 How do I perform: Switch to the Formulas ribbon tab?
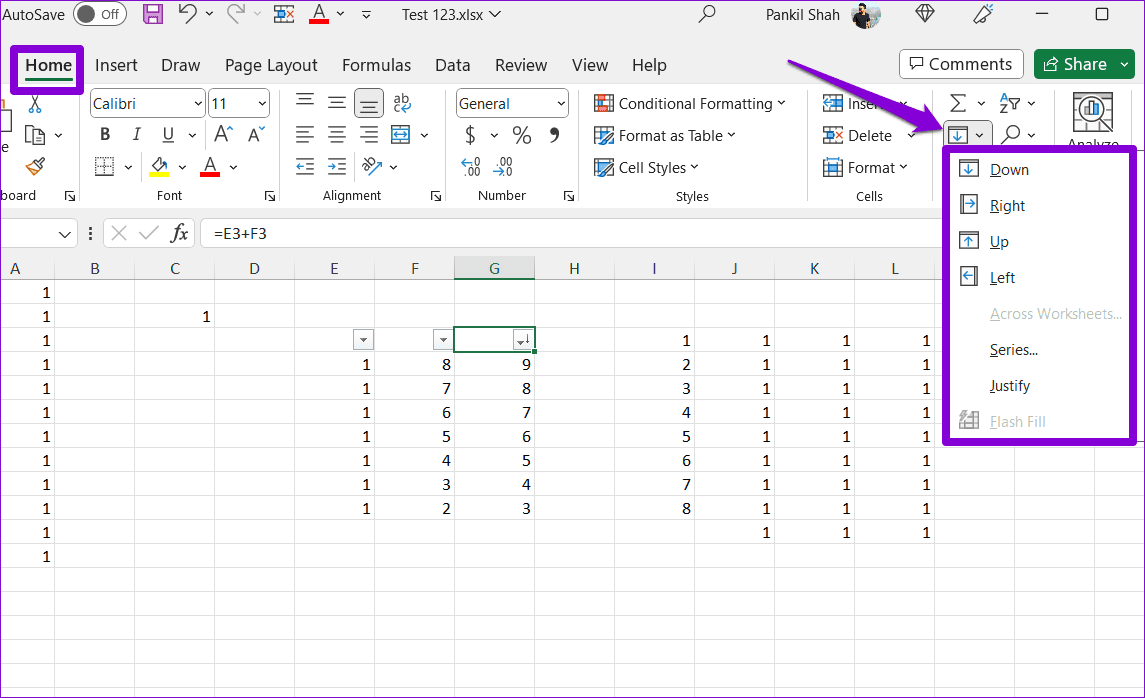coord(376,64)
